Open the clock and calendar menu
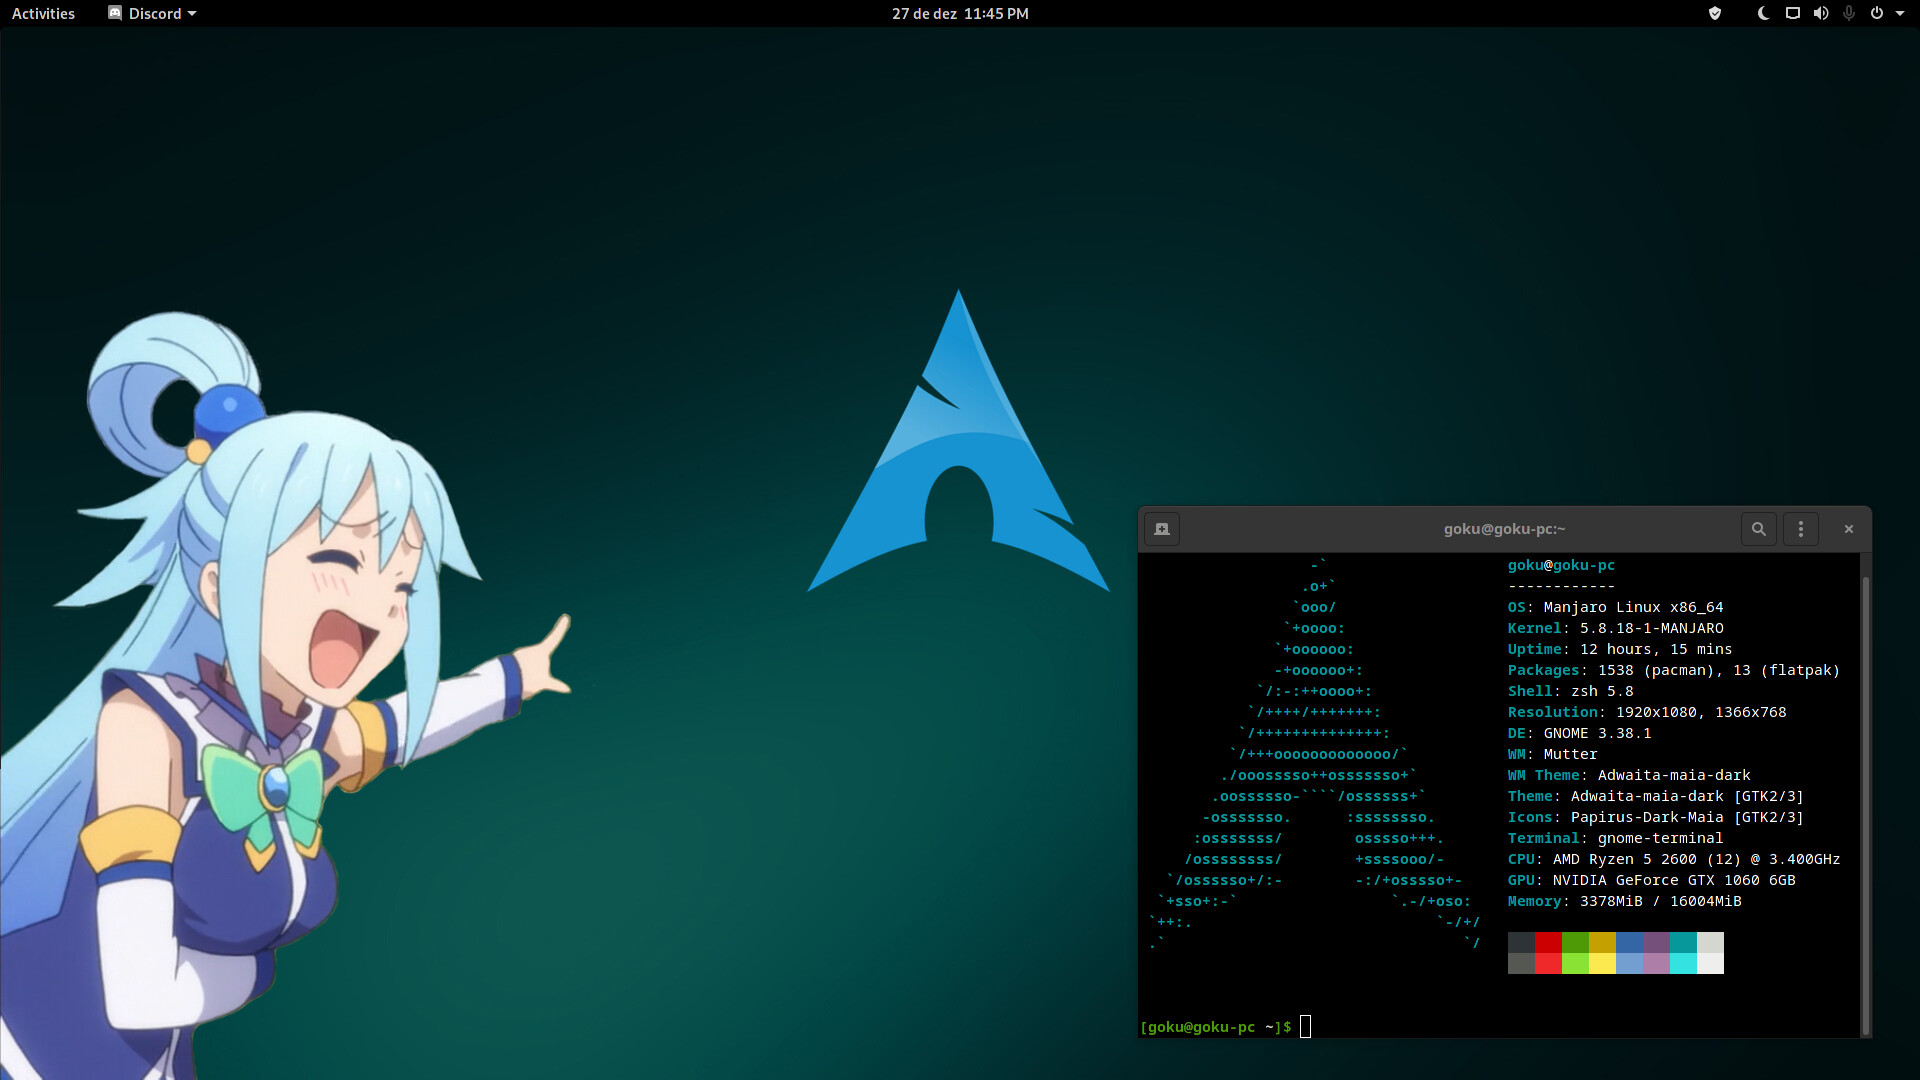 click(x=960, y=13)
